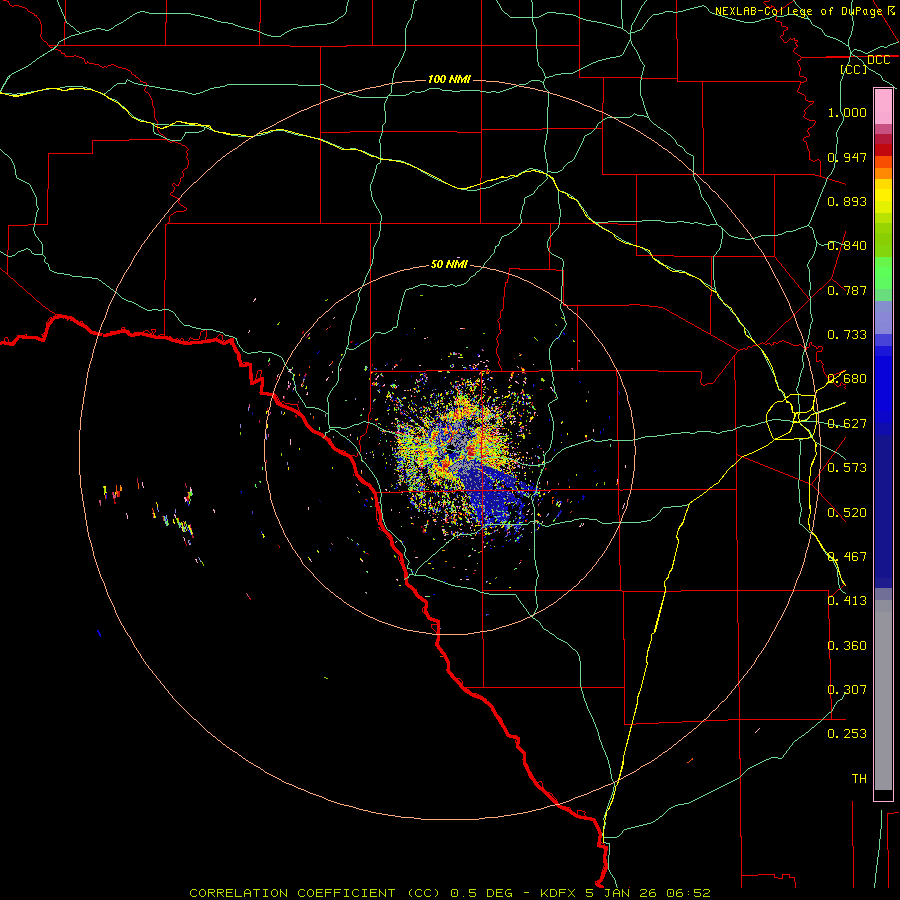Click the 0.253 scale value
This screenshot has height=900, width=900.
847,734
